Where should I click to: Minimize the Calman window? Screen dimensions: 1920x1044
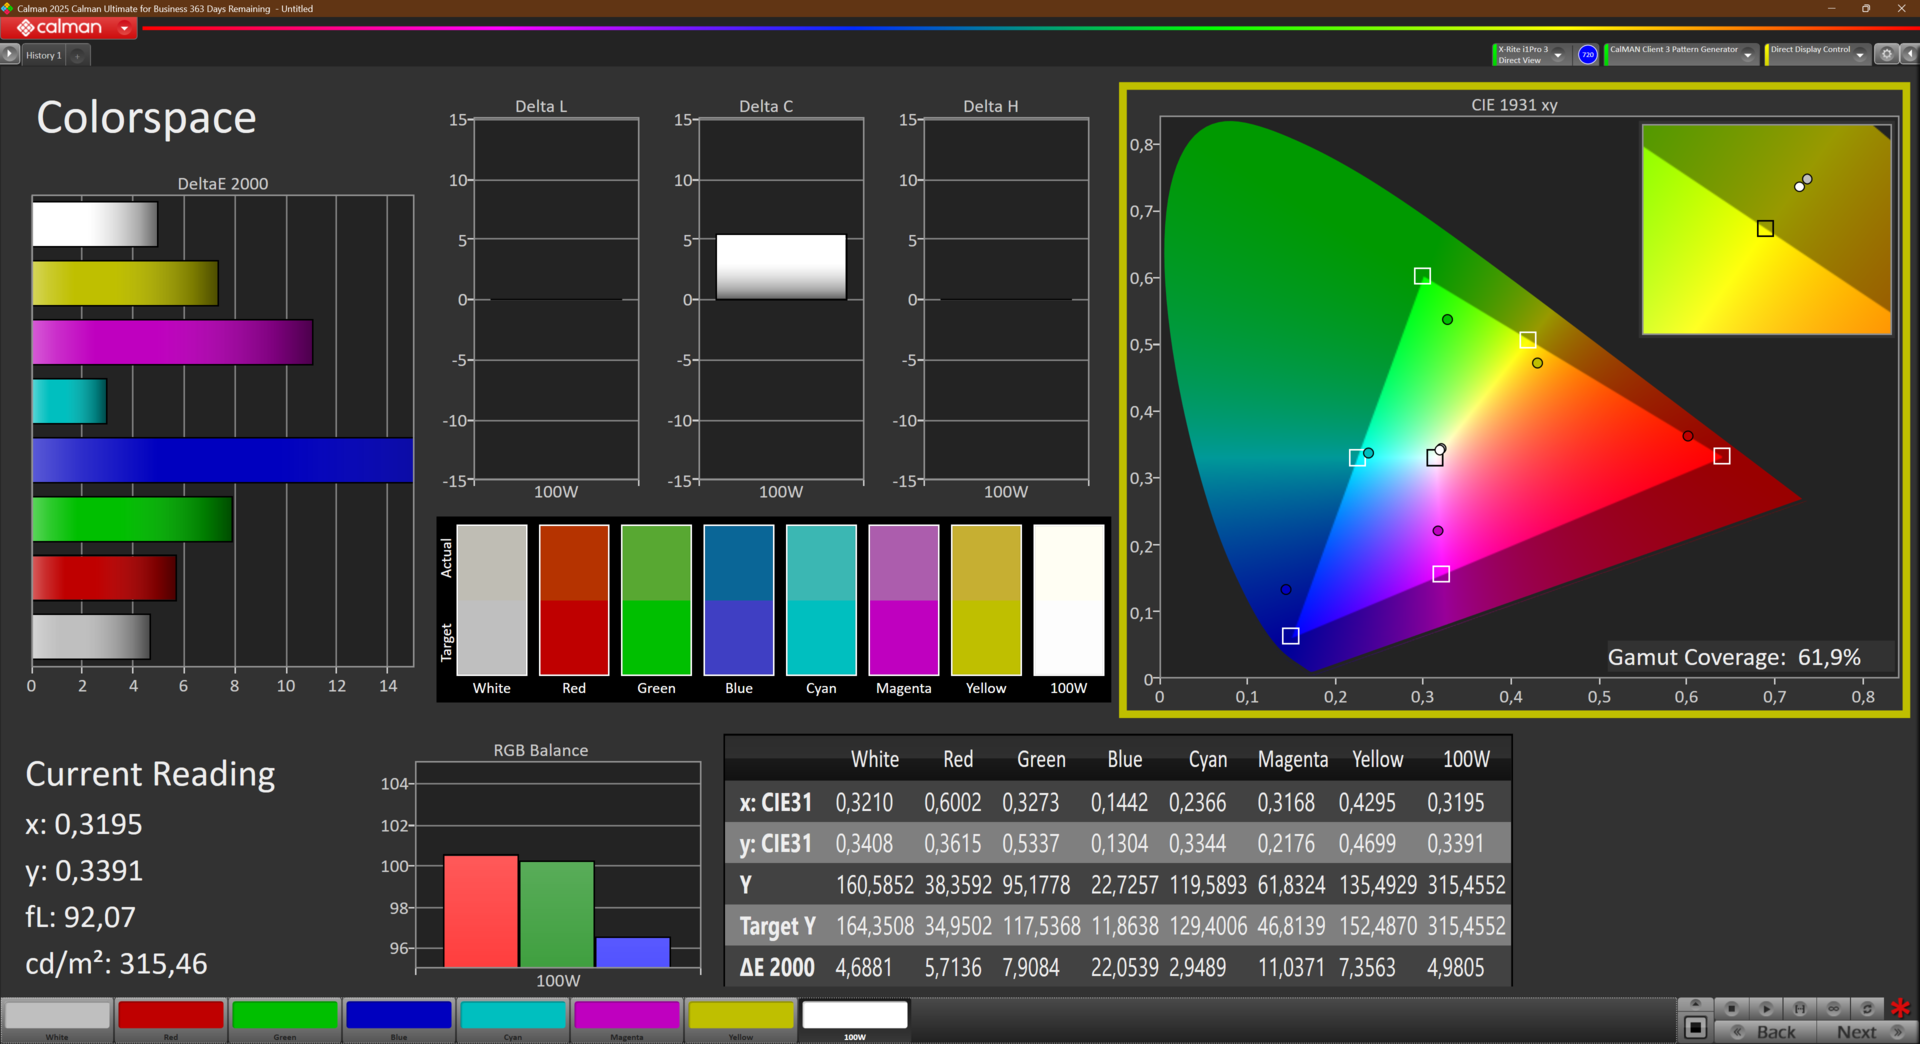(1832, 8)
